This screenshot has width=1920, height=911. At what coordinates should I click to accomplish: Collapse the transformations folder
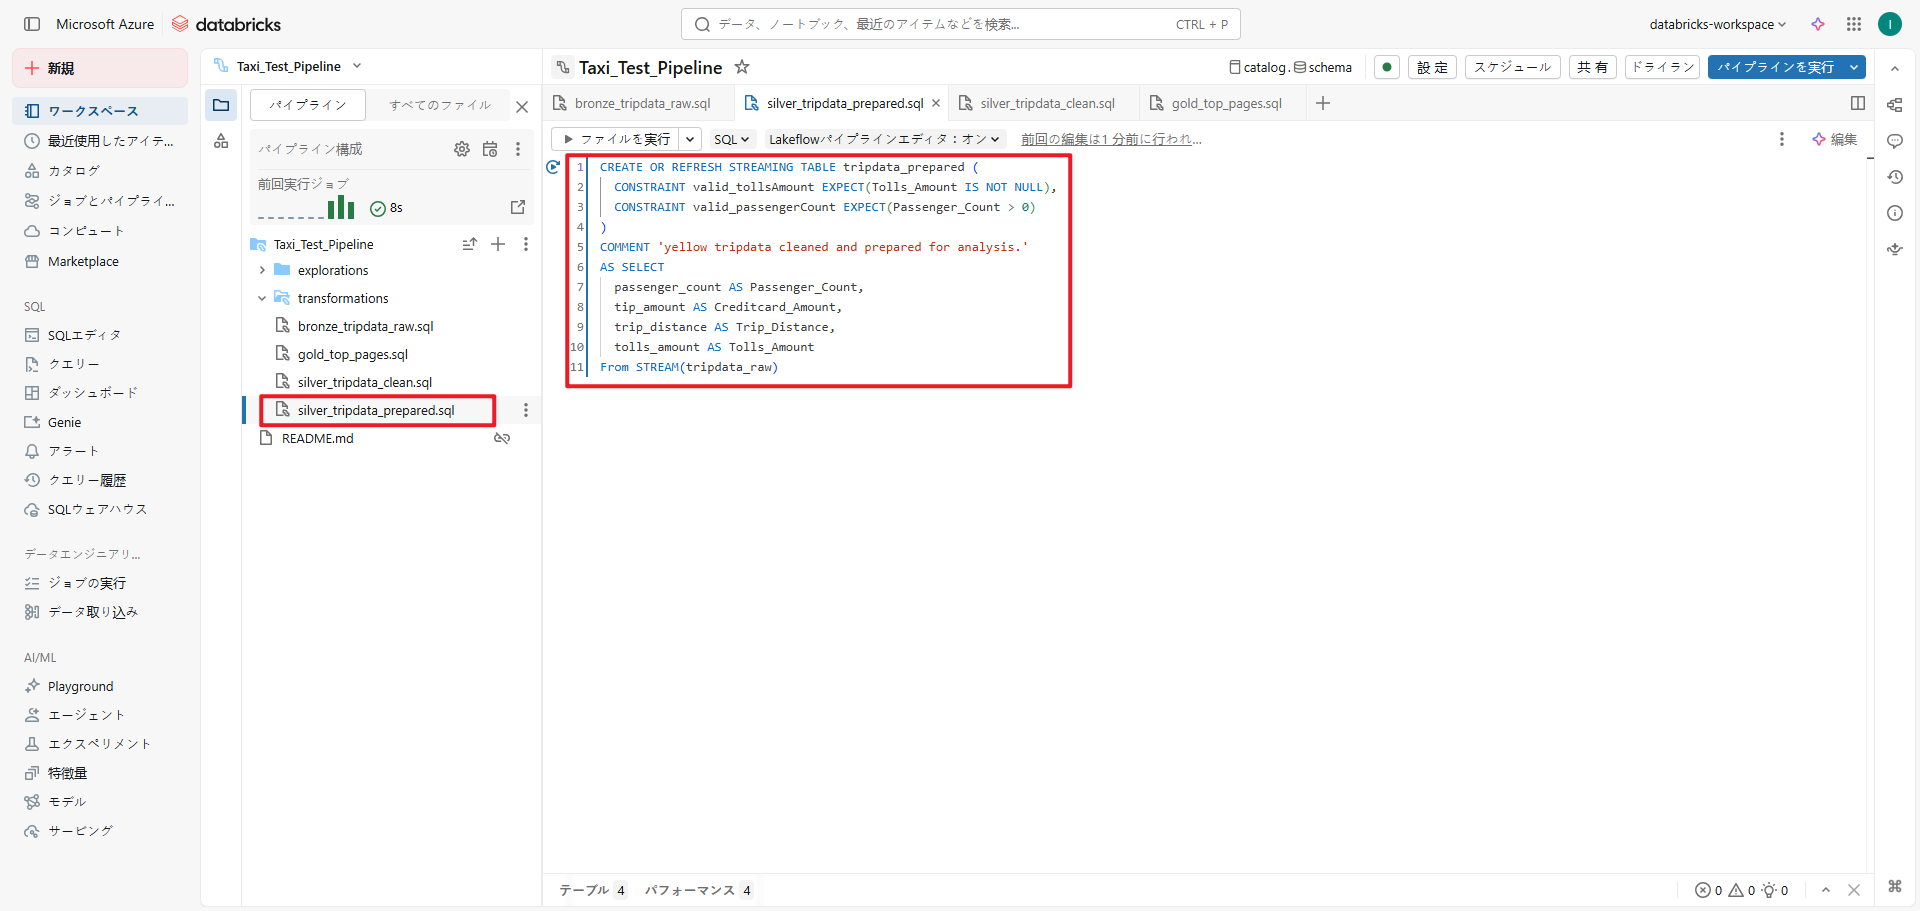point(262,298)
